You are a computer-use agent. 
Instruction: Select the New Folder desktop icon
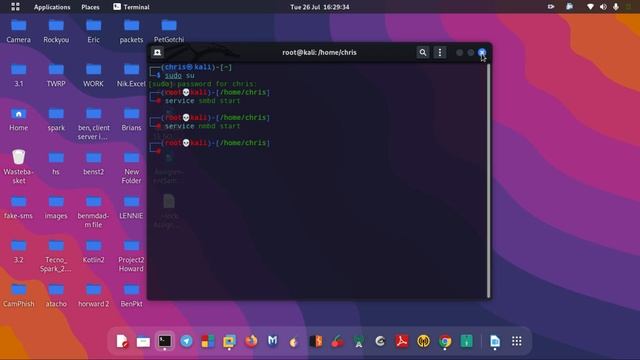[x=131, y=167]
